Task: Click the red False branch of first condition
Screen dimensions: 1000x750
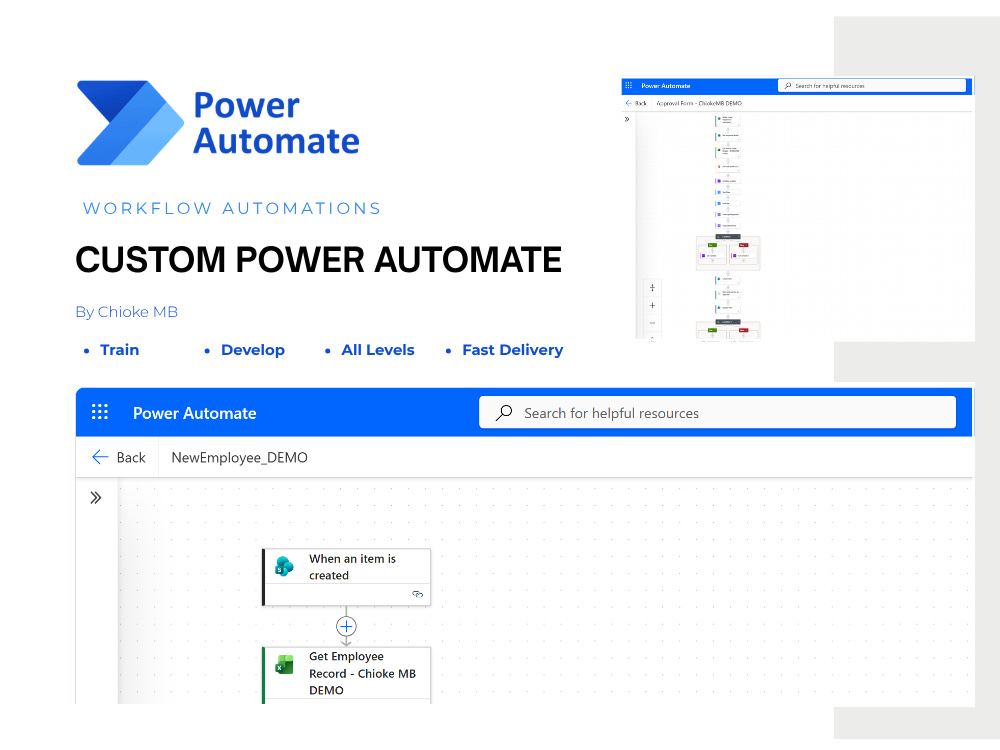Action: coord(743,245)
